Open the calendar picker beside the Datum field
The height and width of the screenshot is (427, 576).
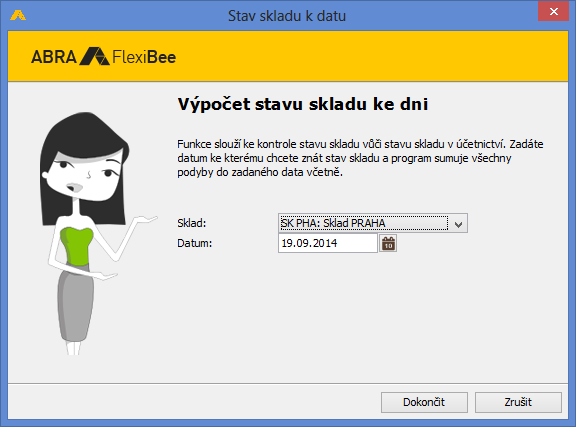[388, 243]
